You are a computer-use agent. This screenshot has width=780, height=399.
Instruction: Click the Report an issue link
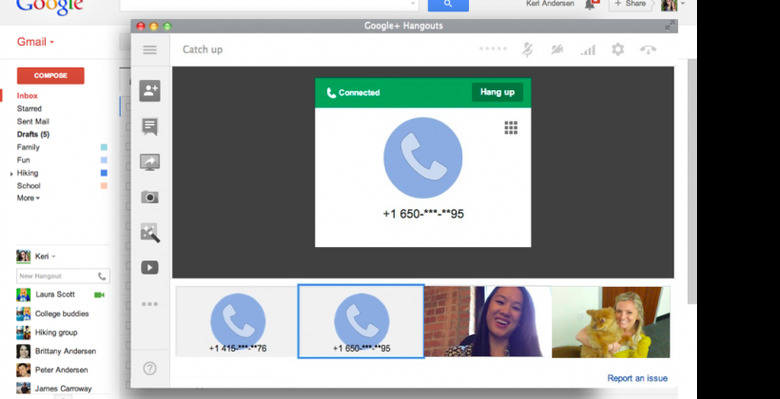click(637, 378)
